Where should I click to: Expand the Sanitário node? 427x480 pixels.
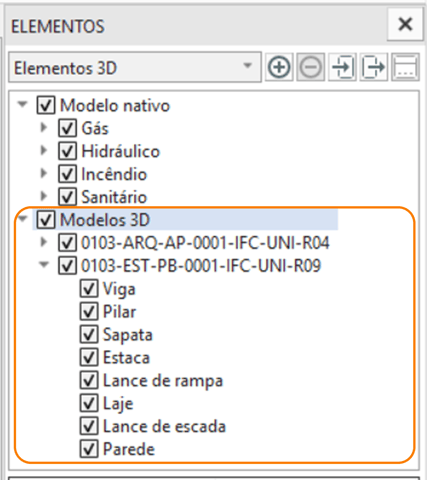pyautogui.click(x=43, y=196)
